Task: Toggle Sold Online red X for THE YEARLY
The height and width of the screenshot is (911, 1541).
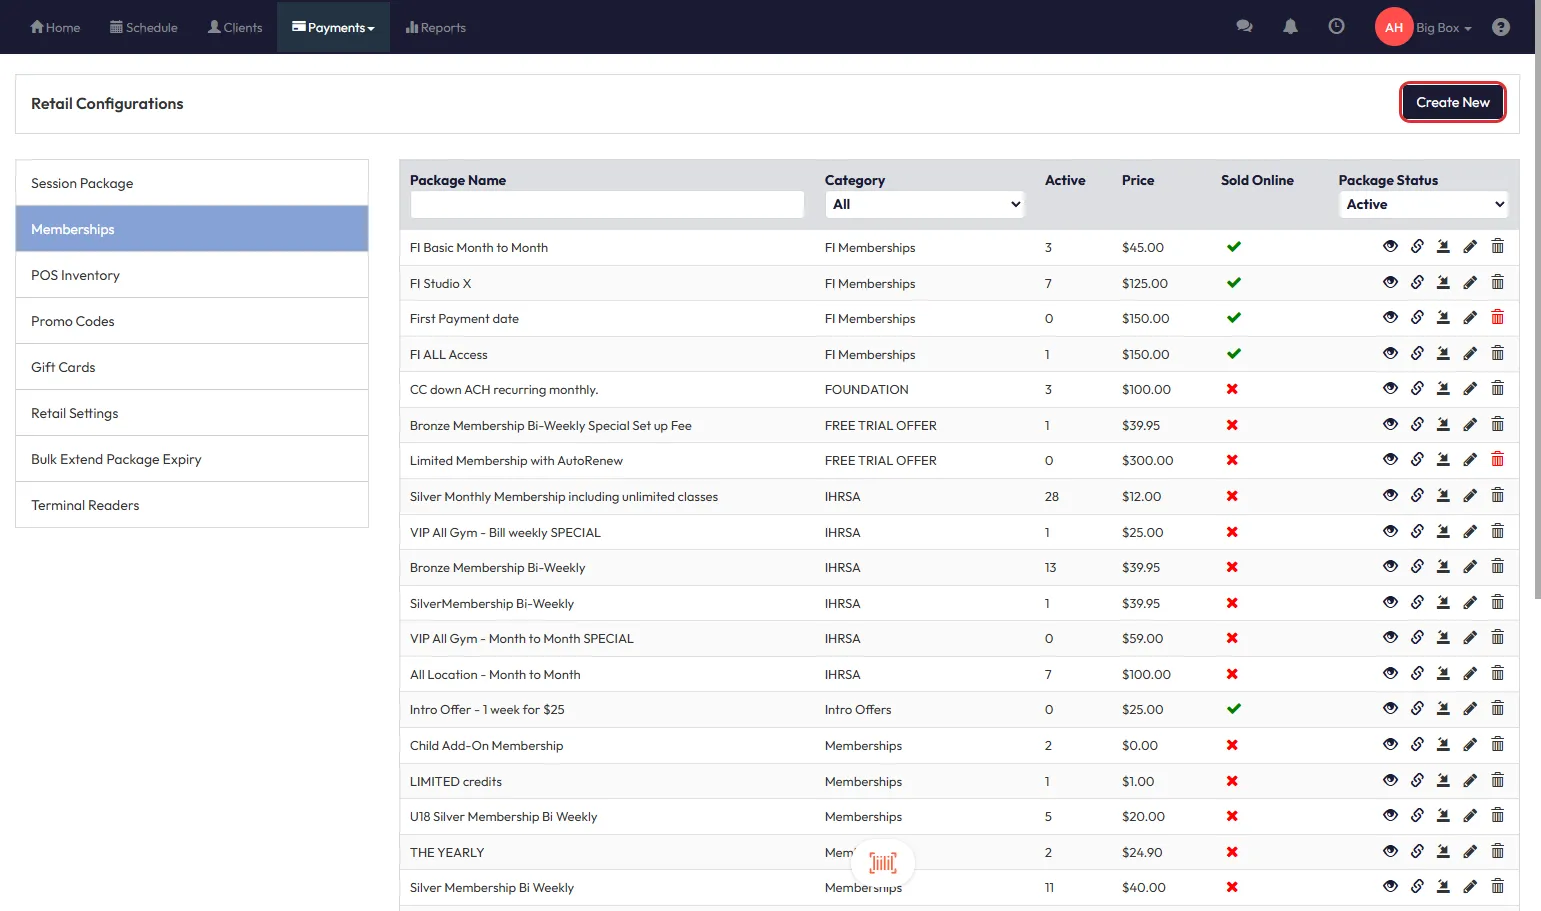Action: (1232, 852)
